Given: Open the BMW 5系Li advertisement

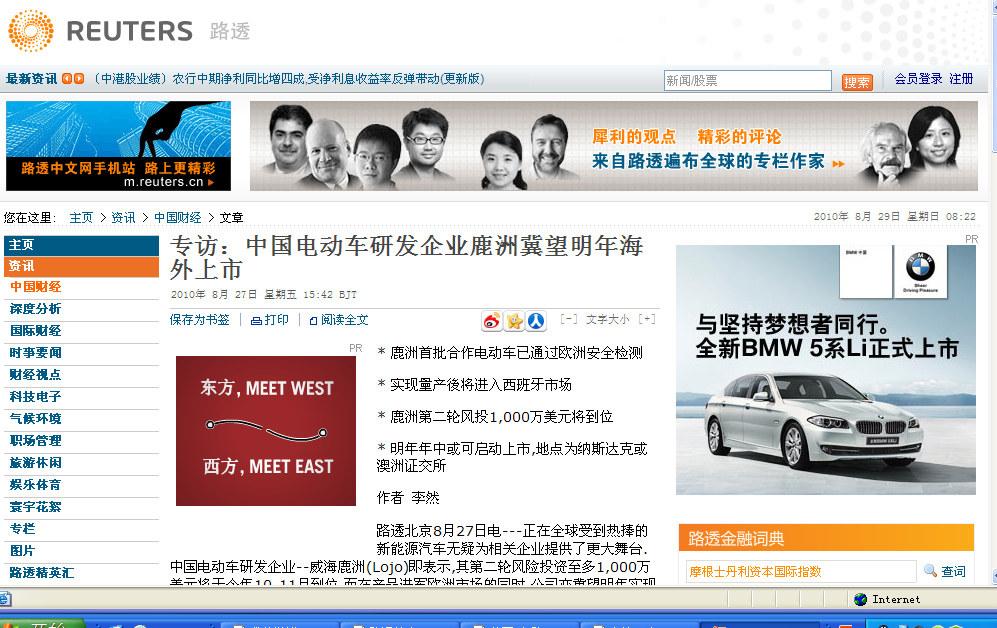Looking at the screenshot, I should 825,370.
